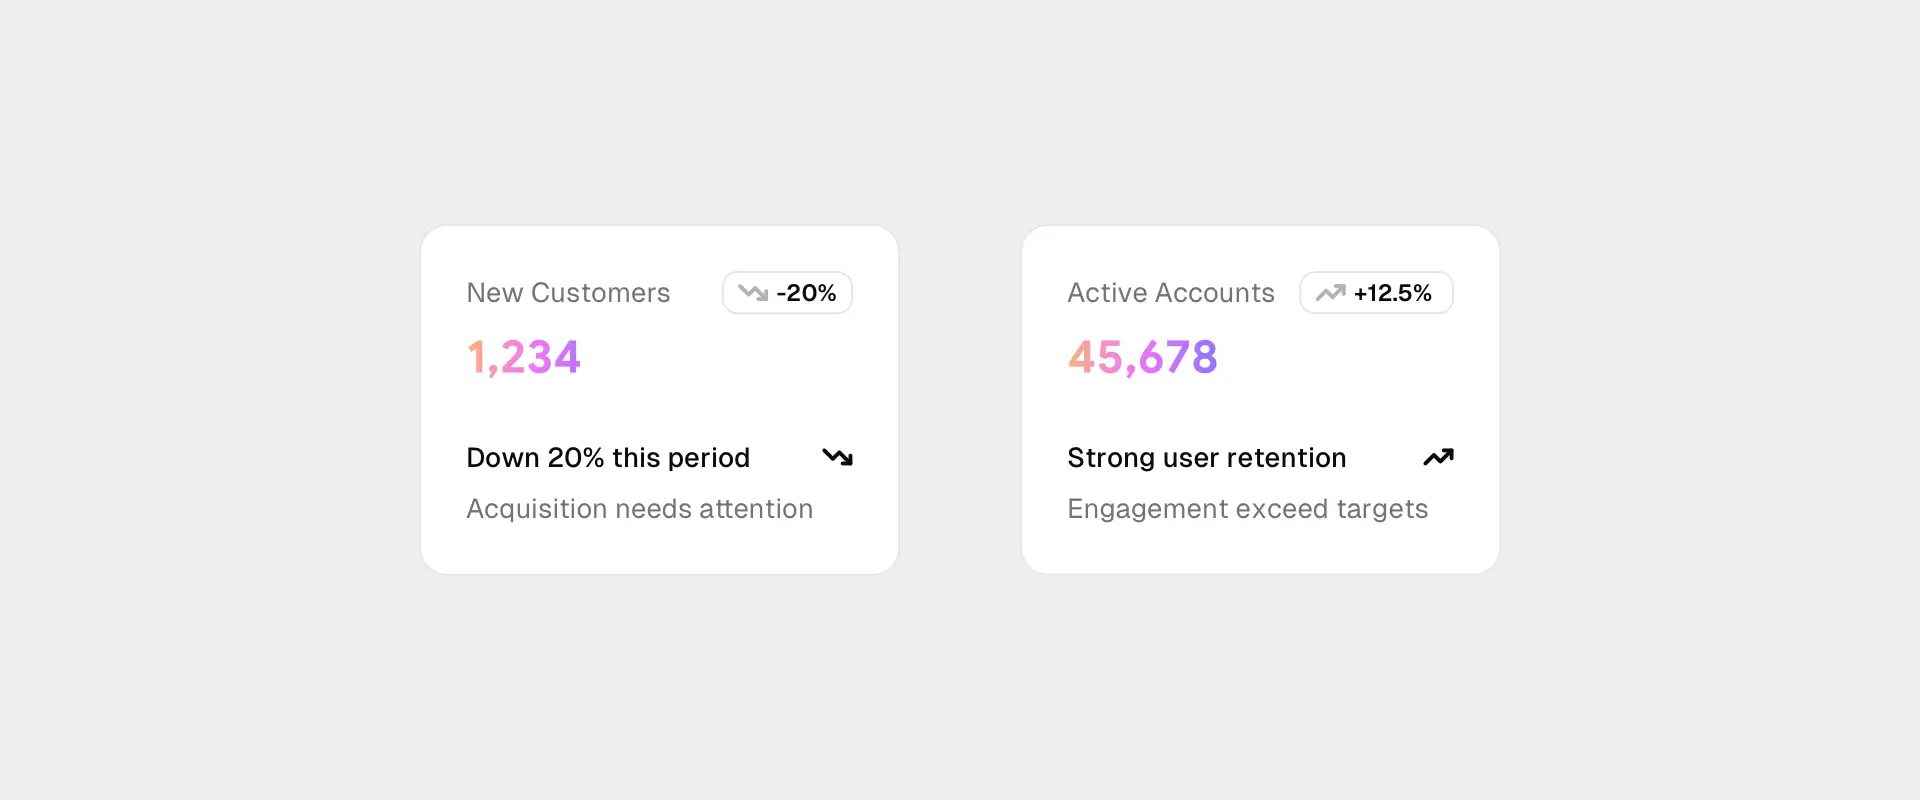The image size is (1920, 800).
Task: Select the 45,678 gradient value
Action: (x=1142, y=357)
